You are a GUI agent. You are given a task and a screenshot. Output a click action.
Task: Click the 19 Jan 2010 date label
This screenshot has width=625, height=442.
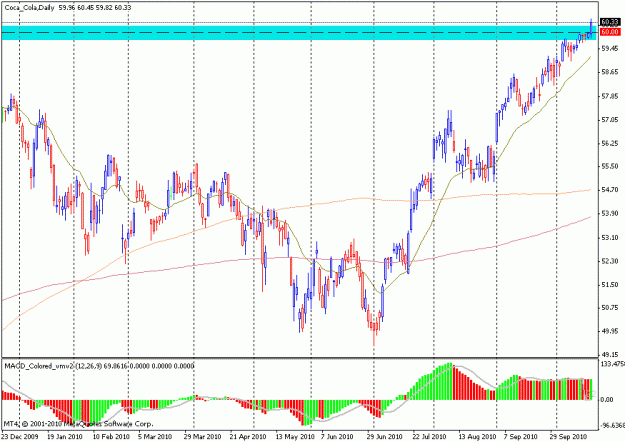[65, 437]
